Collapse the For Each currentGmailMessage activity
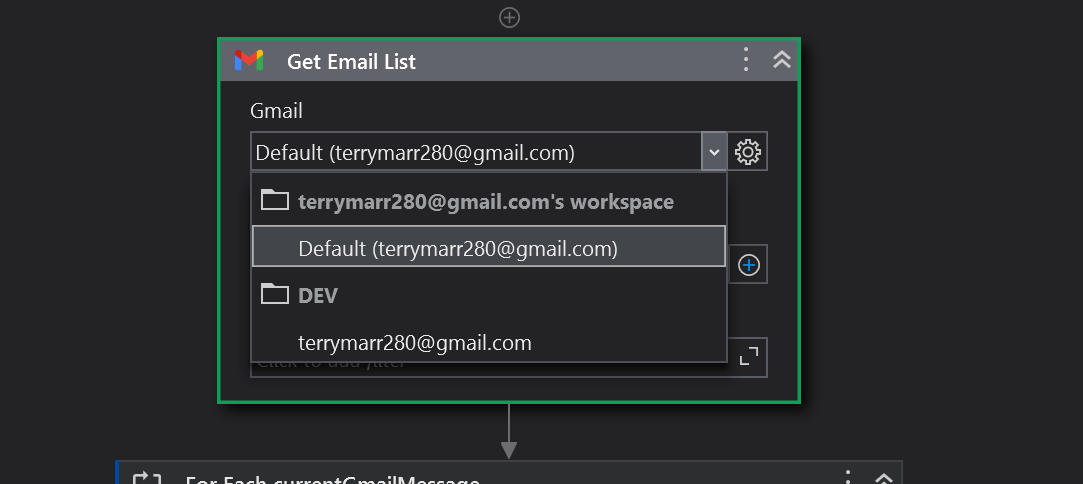The height and width of the screenshot is (484, 1083). click(x=883, y=478)
